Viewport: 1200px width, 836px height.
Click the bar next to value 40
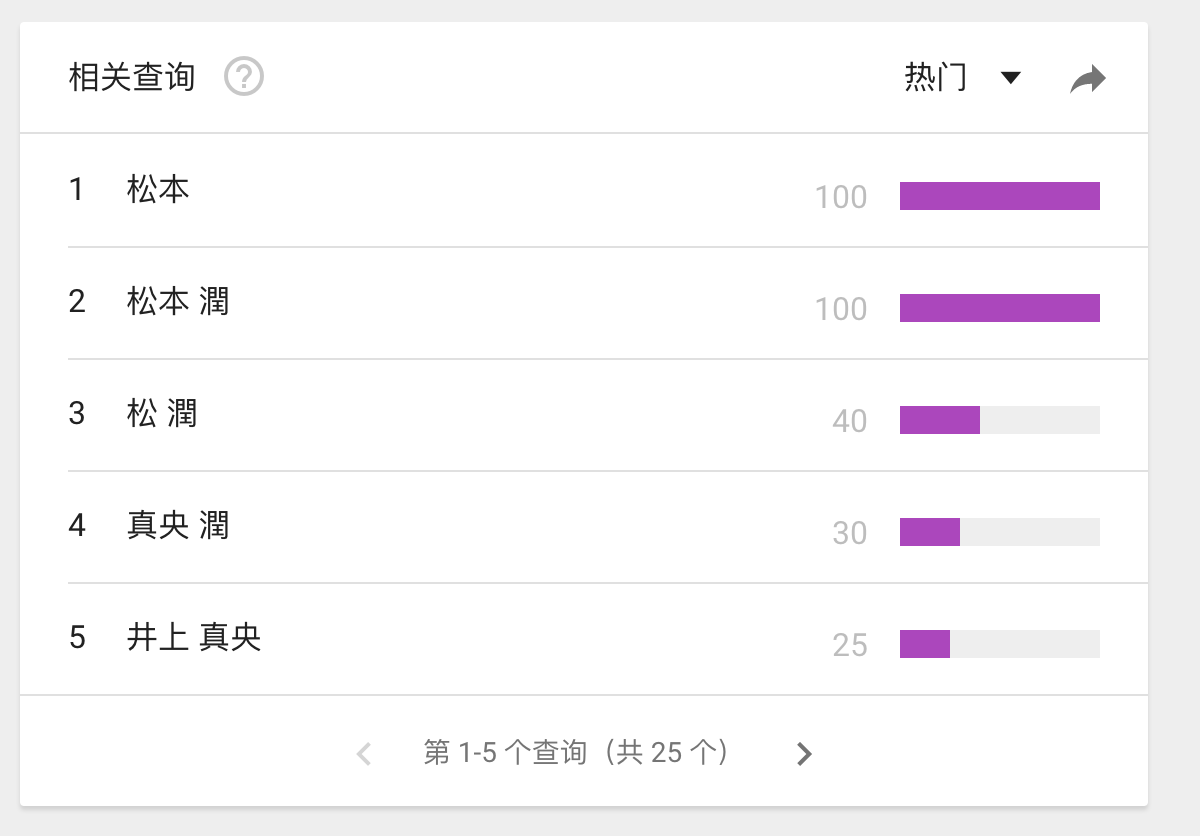click(x=940, y=420)
